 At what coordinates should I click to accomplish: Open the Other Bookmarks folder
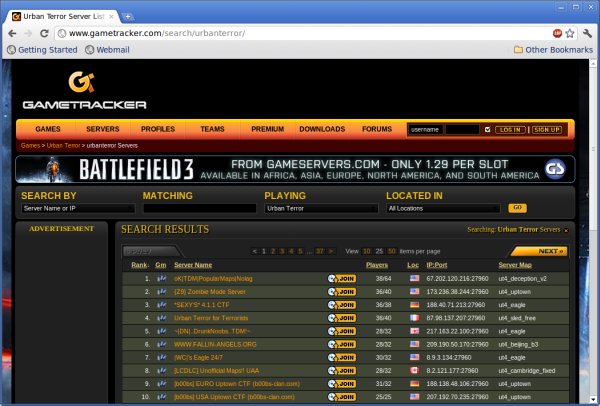(x=553, y=50)
